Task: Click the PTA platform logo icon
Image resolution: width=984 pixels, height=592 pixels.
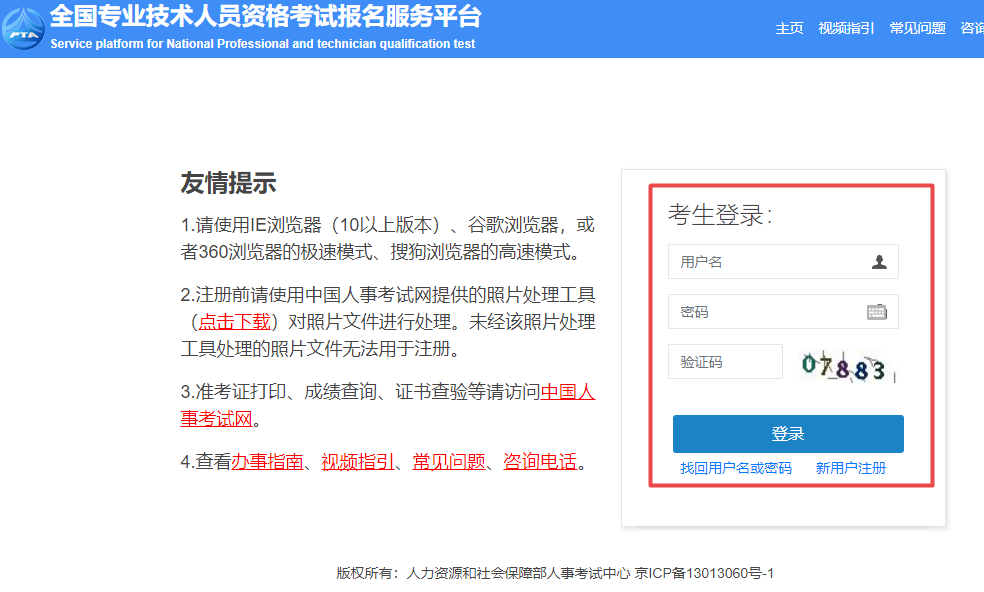Action: point(23,28)
